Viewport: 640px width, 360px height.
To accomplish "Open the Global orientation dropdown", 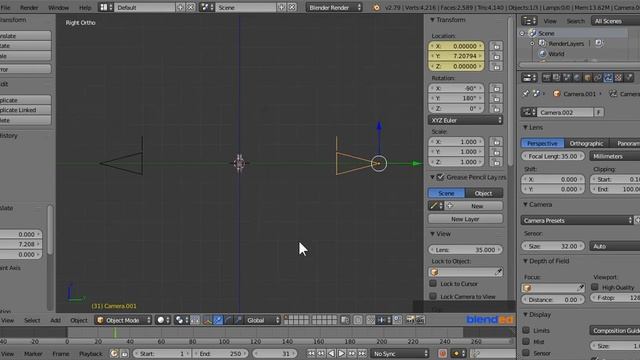I will tap(262, 320).
